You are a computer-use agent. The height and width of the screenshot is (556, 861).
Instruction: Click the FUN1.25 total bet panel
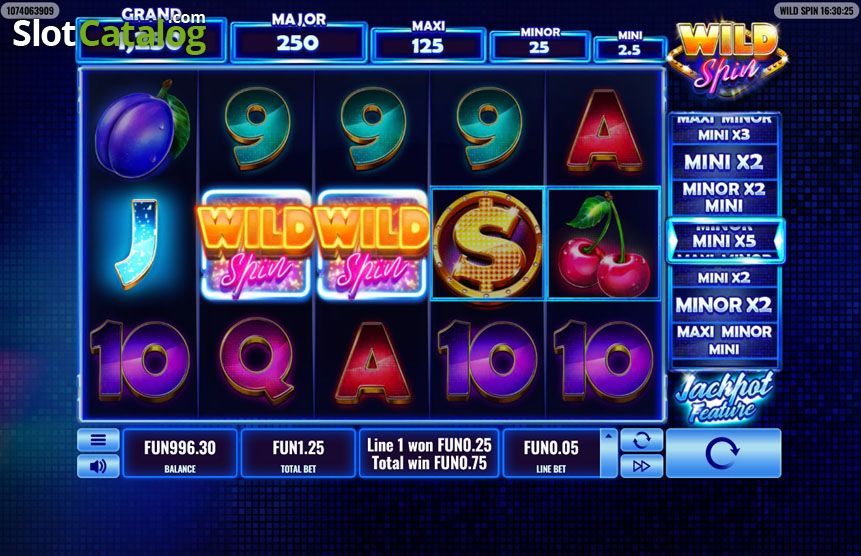[x=298, y=453]
